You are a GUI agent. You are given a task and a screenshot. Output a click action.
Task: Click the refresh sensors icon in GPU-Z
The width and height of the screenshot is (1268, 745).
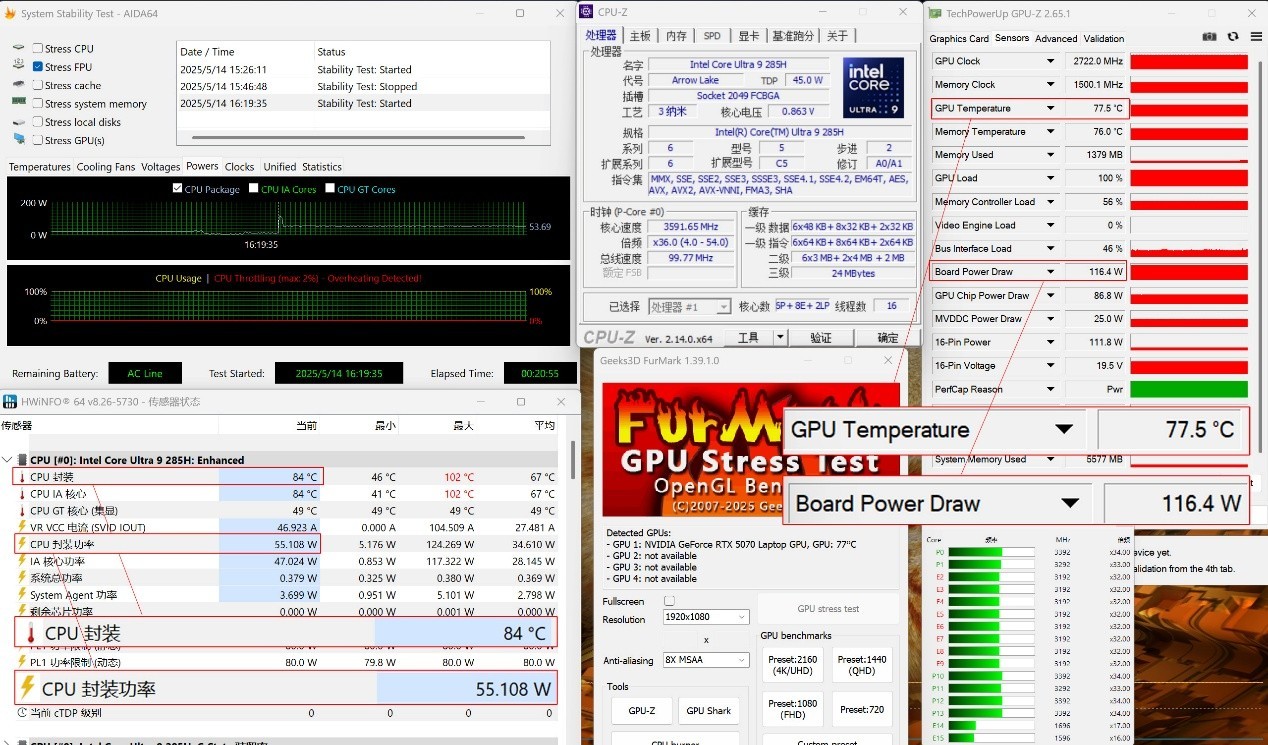coord(1232,36)
